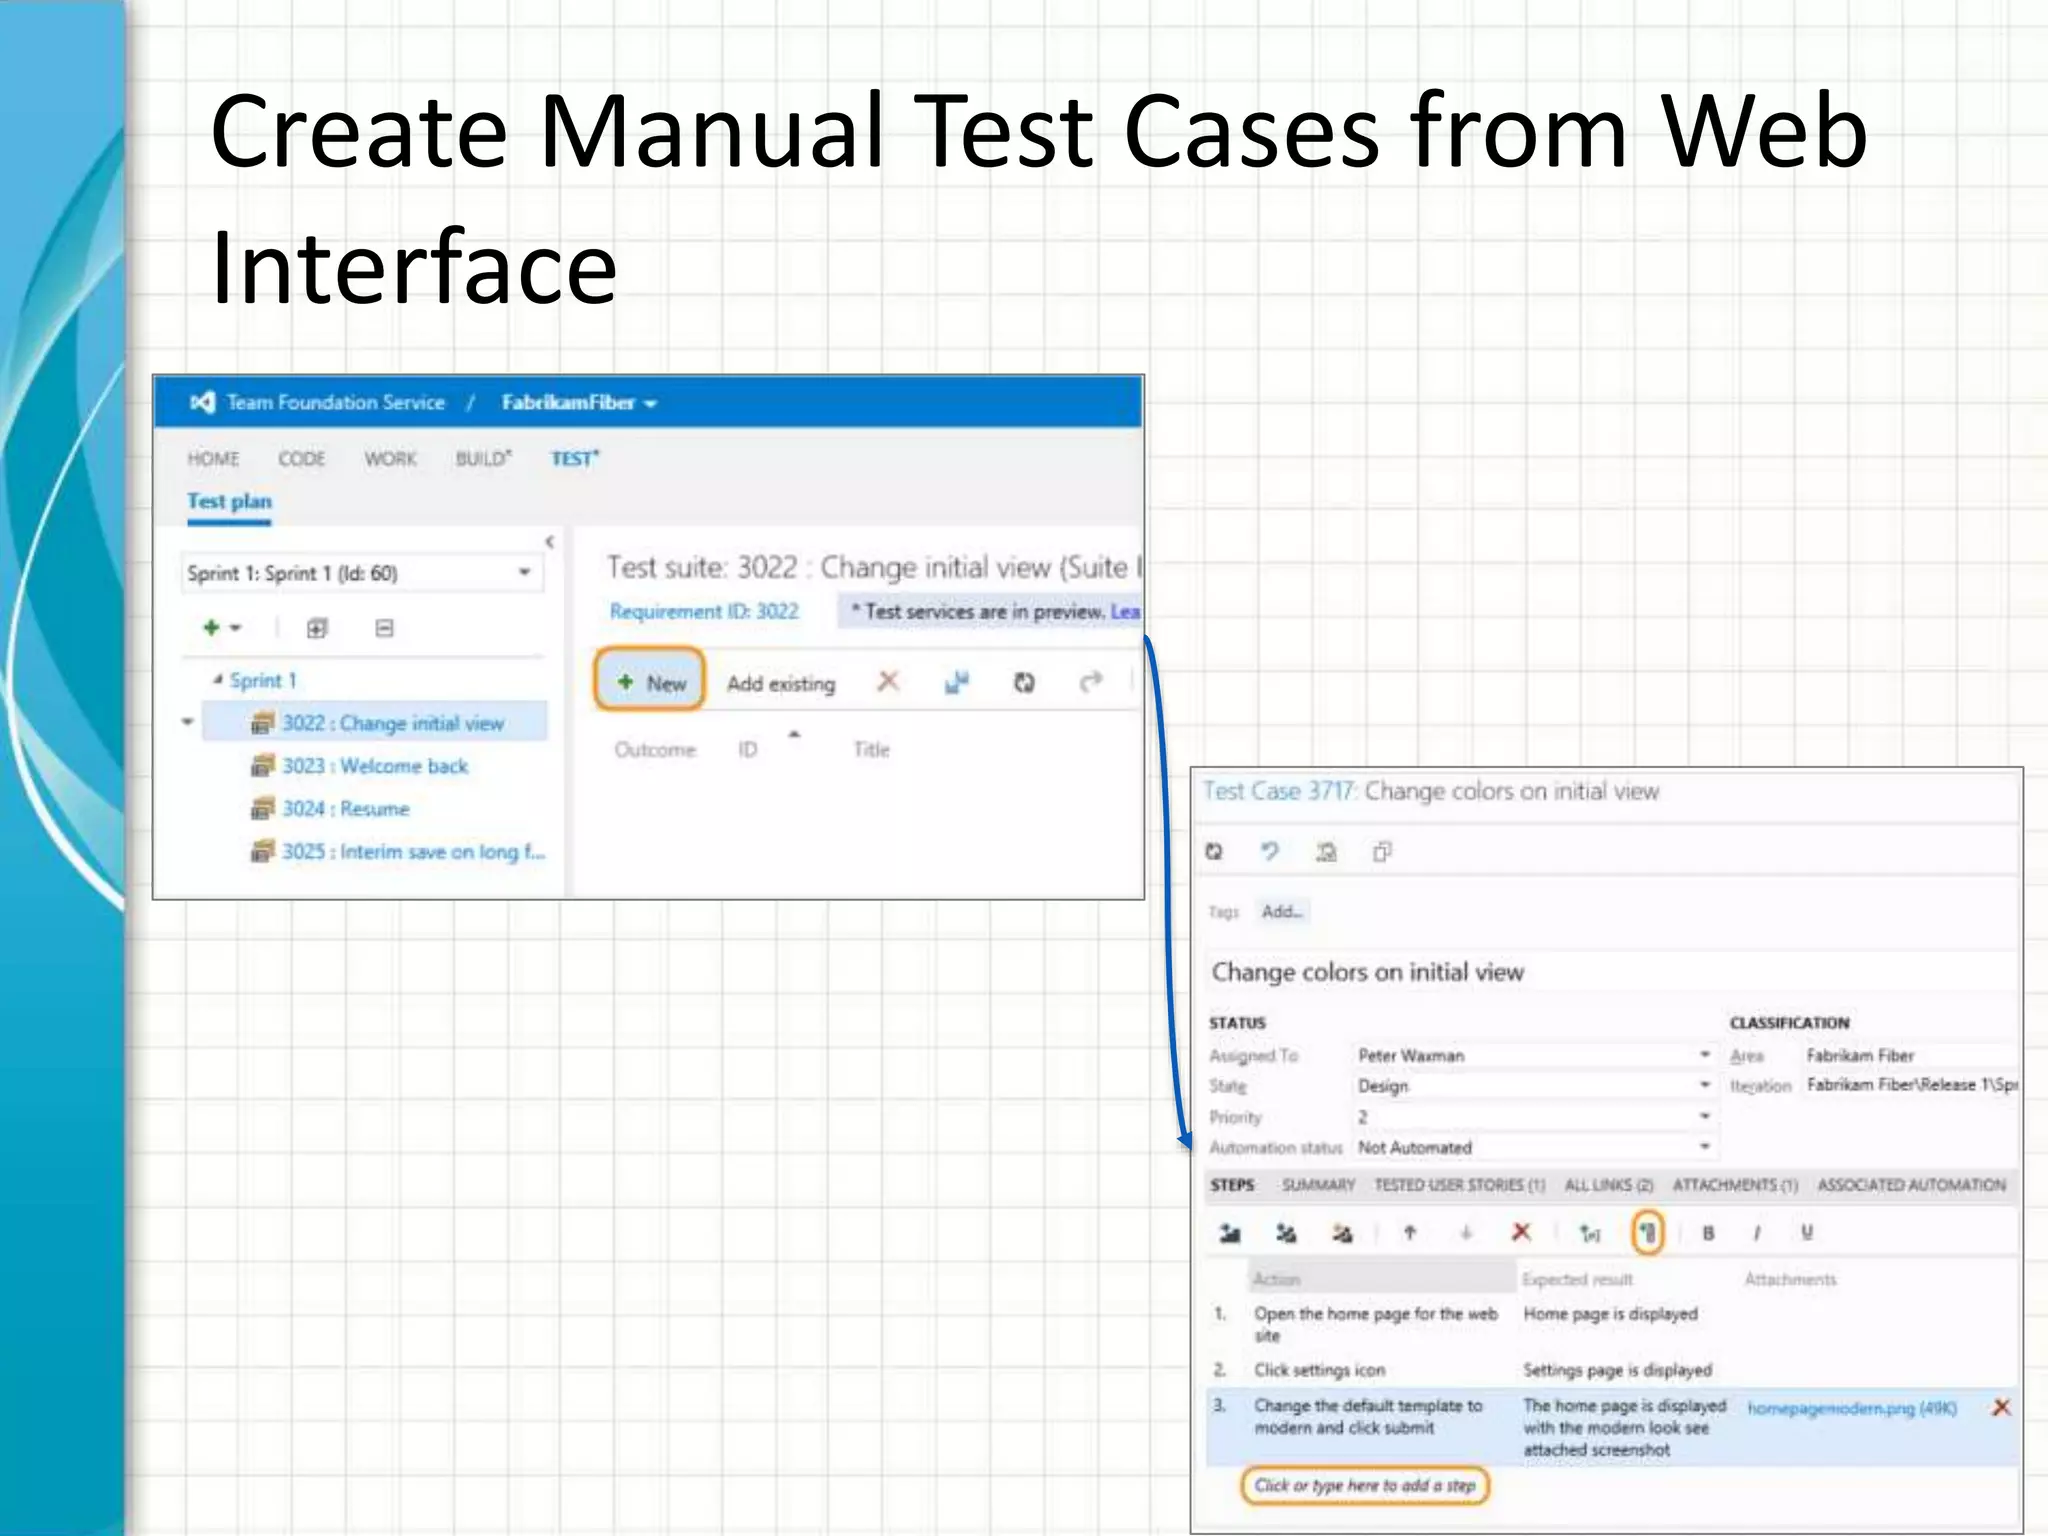
Task: Click the red X remove test icon
Action: [888, 682]
